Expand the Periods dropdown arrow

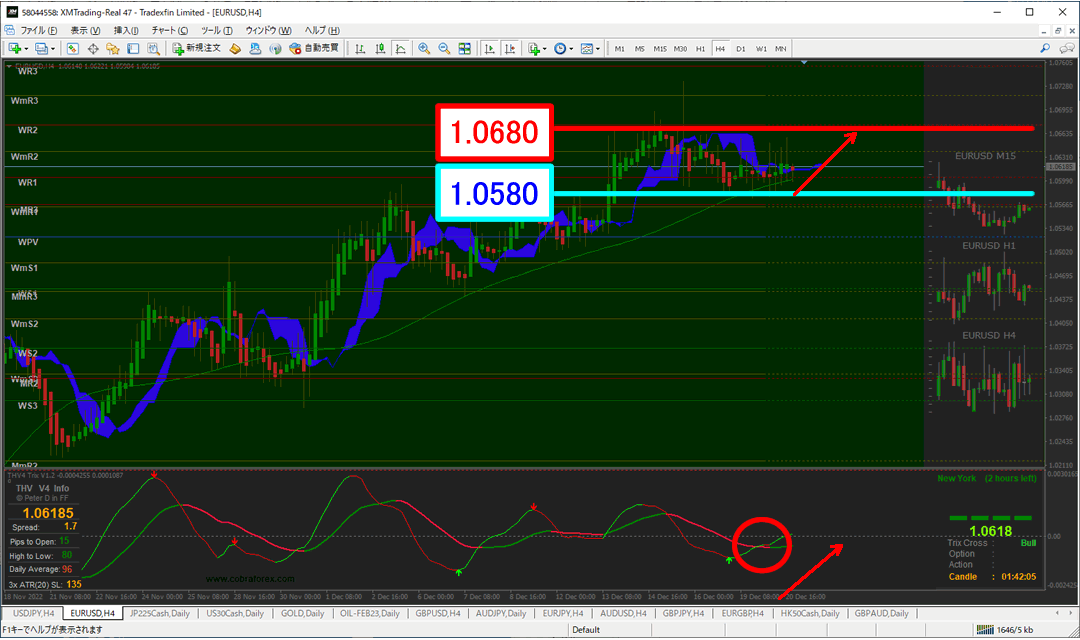tap(571, 49)
